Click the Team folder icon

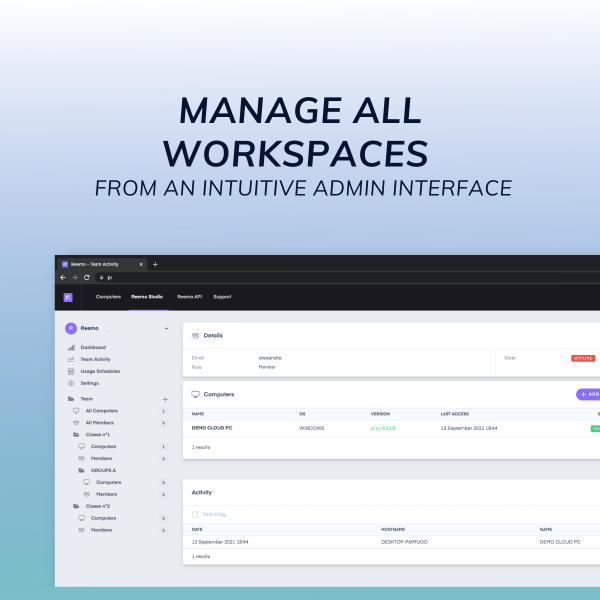point(71,399)
